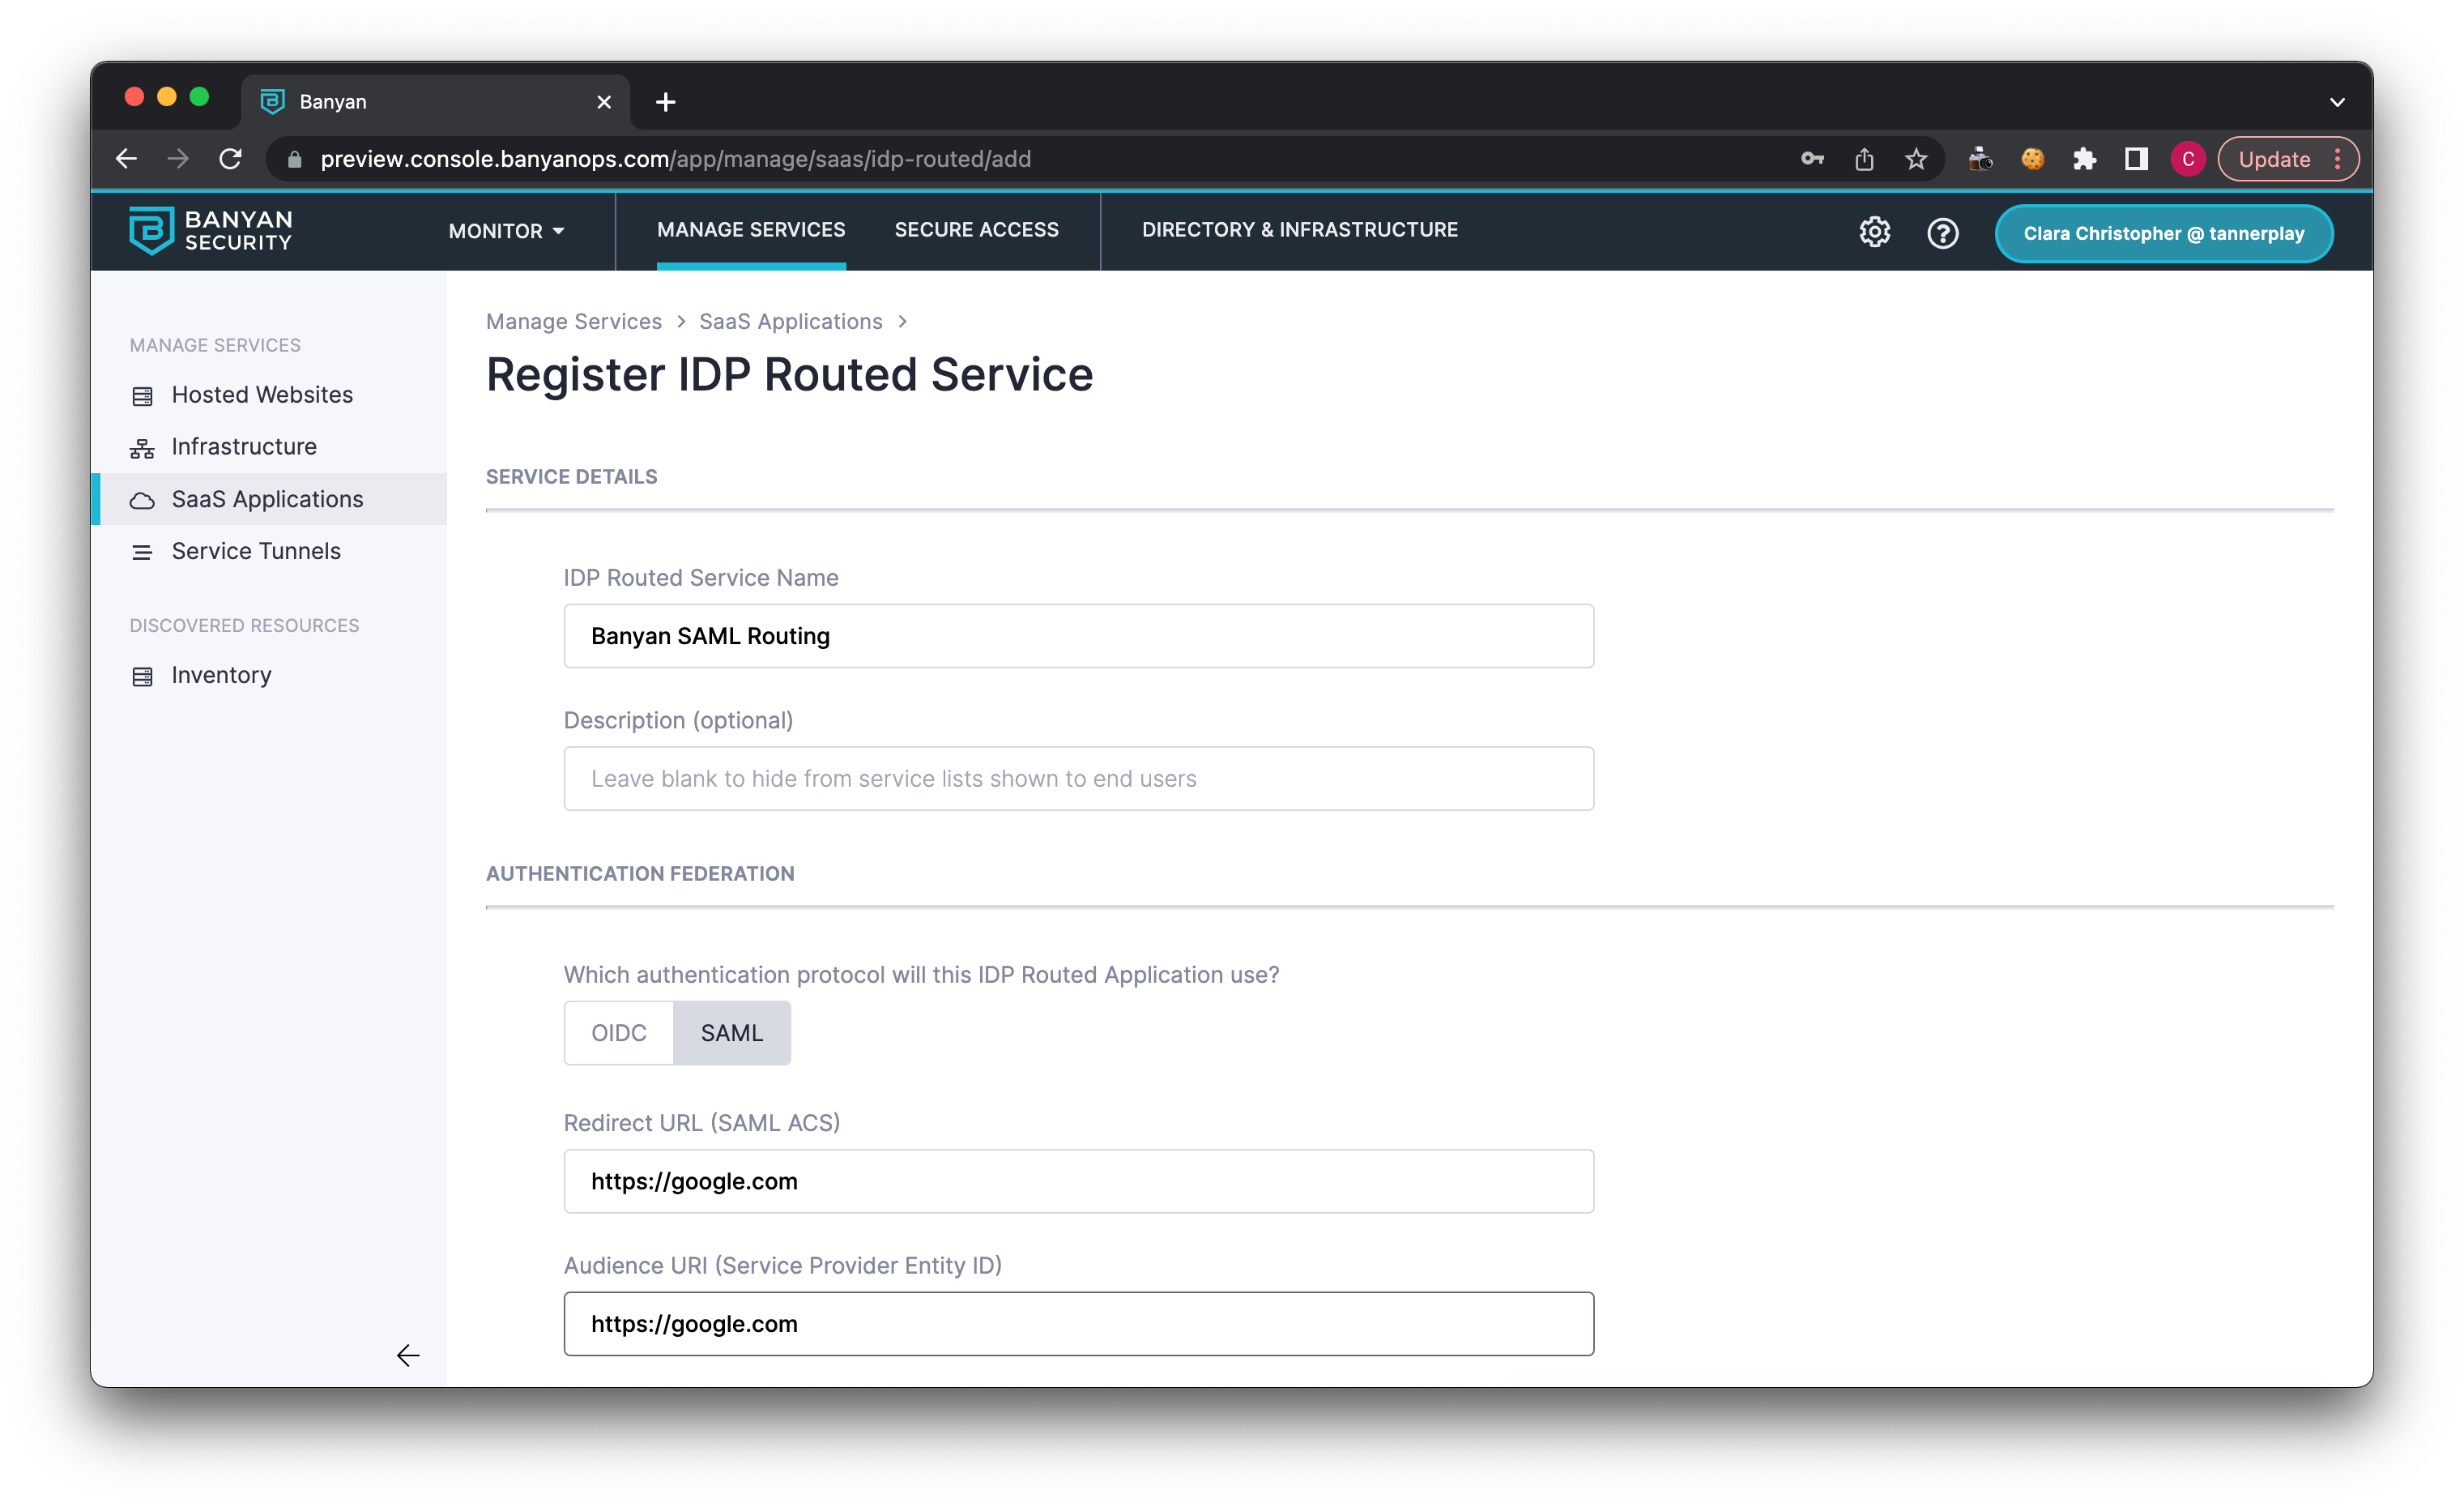Click the Infrastructure network icon

point(142,448)
